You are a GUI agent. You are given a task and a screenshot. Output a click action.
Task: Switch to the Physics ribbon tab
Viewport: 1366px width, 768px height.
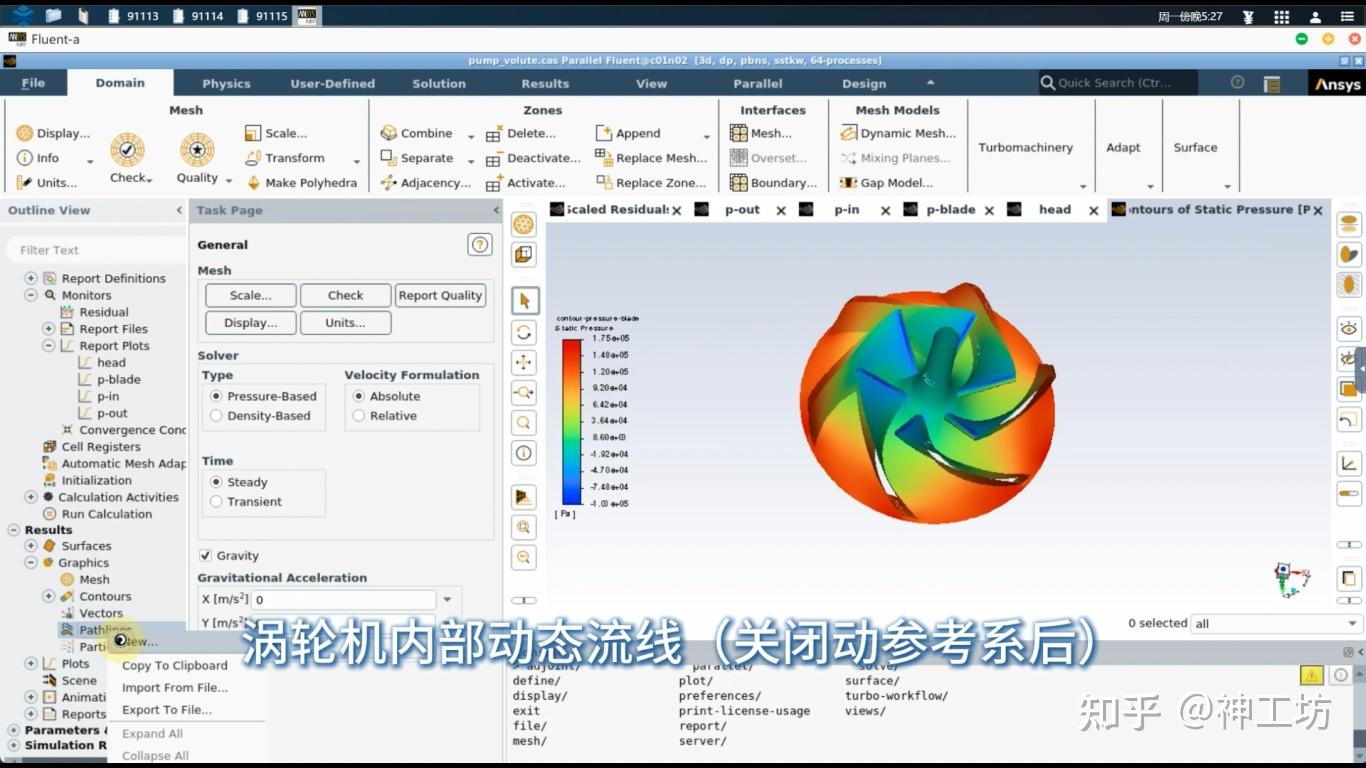pyautogui.click(x=226, y=83)
